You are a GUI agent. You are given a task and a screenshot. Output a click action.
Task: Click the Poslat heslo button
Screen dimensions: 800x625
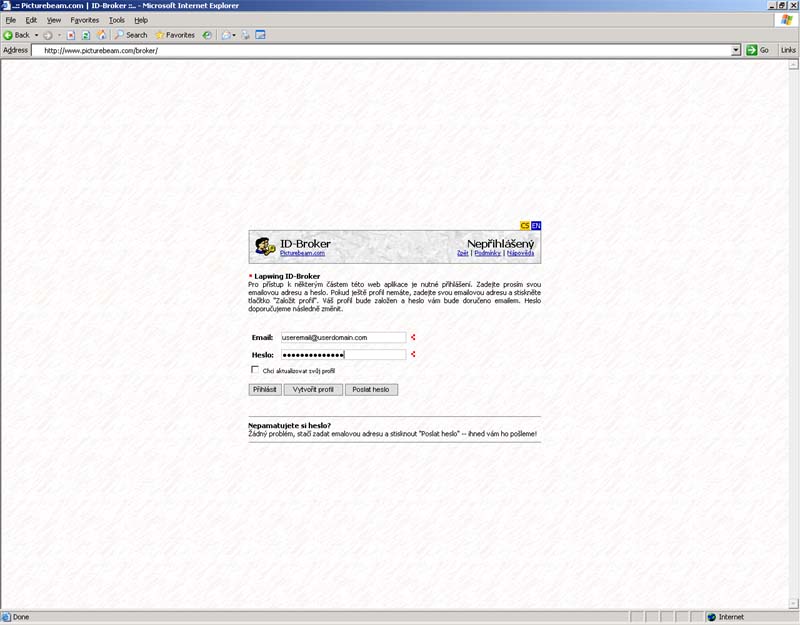[371, 389]
